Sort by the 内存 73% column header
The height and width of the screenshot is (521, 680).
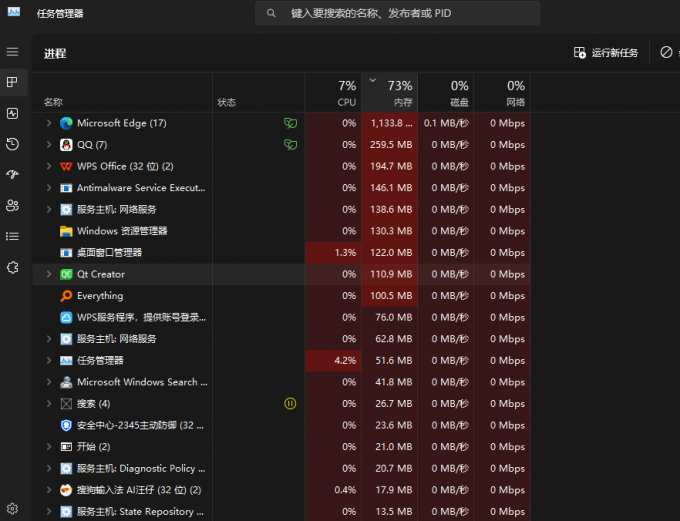[x=389, y=93]
